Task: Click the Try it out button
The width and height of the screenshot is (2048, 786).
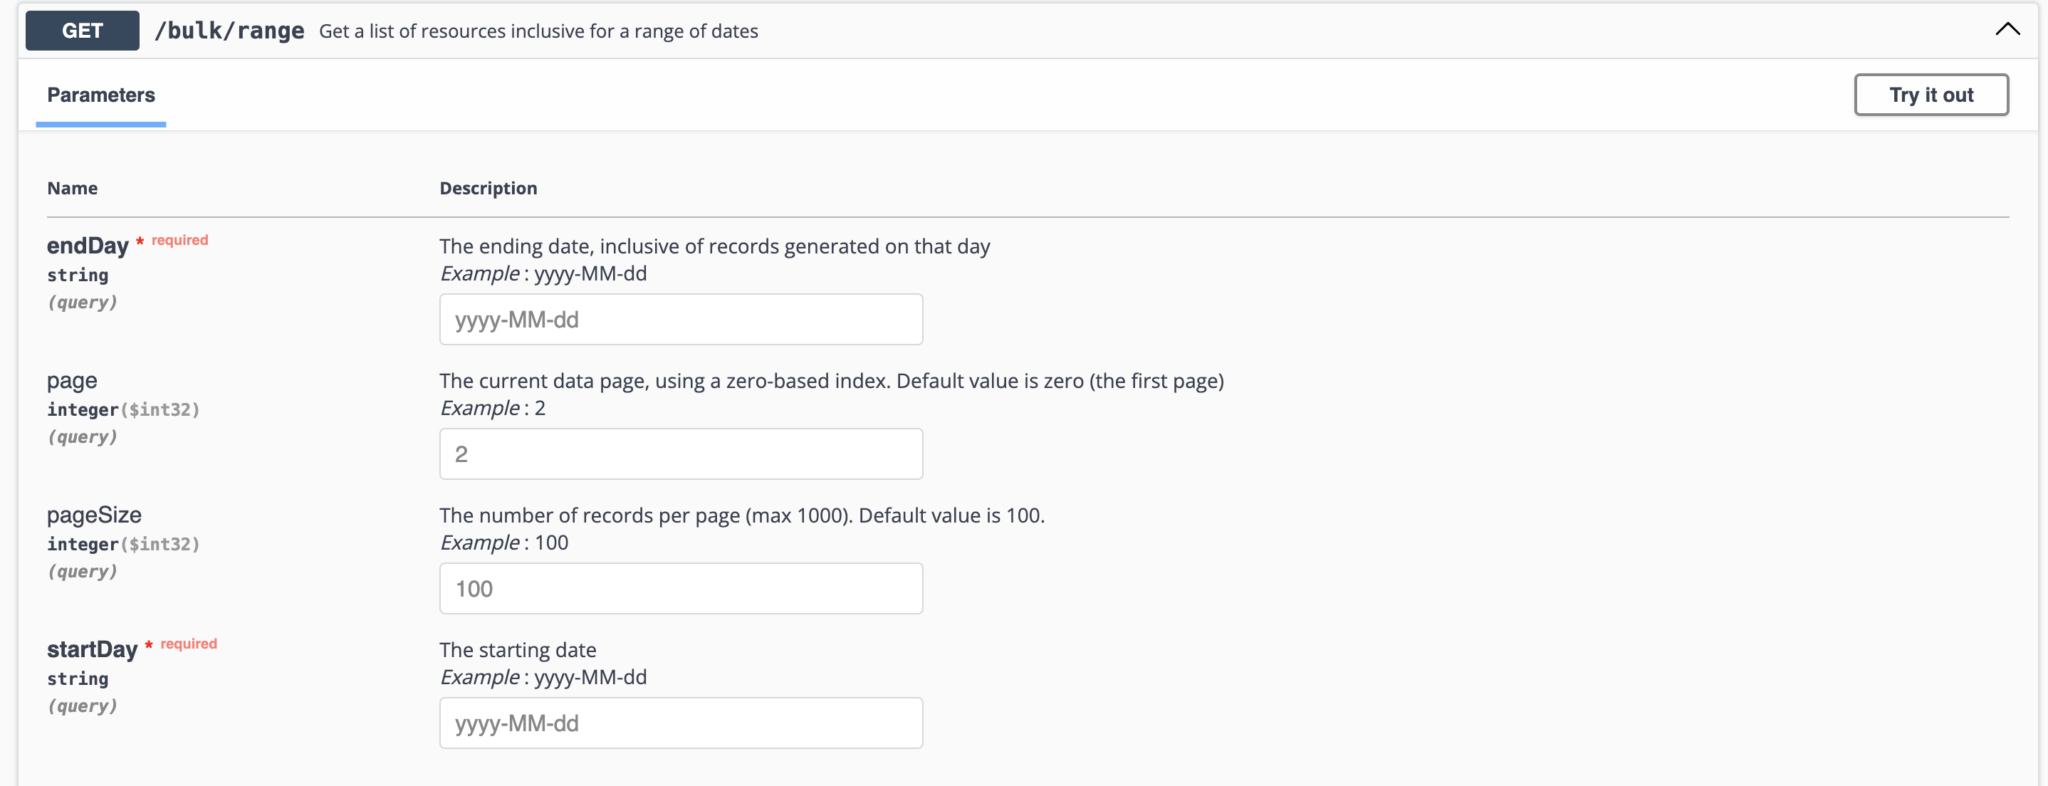Action: pyautogui.click(x=1931, y=95)
